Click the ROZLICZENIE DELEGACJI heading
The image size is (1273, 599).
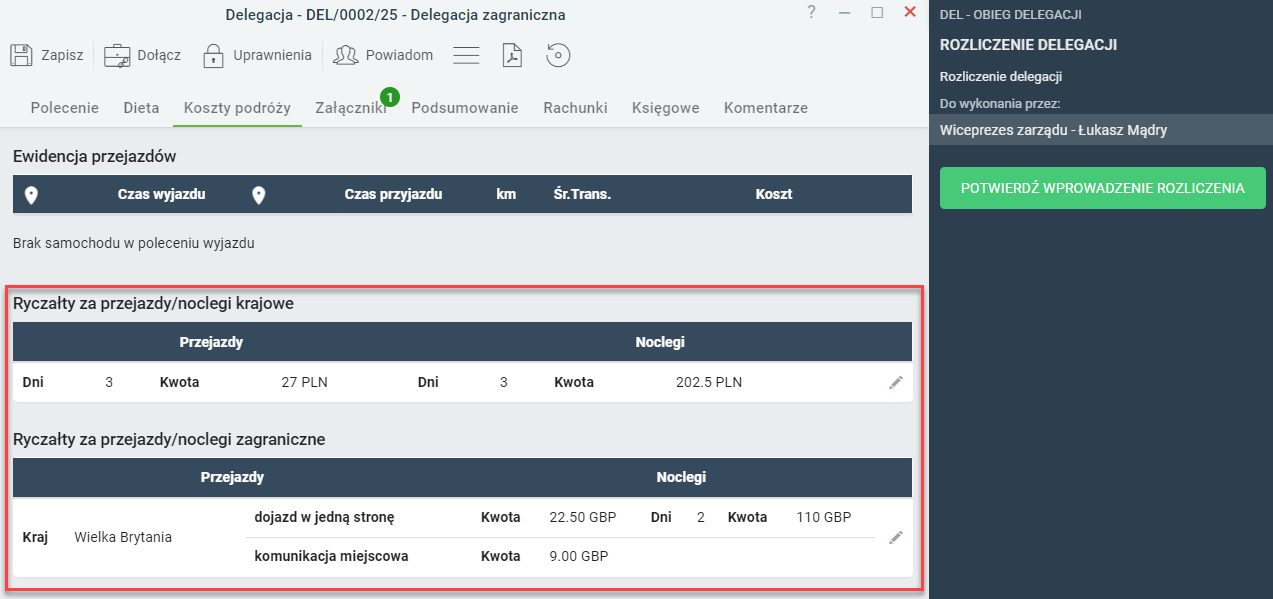tap(1028, 45)
